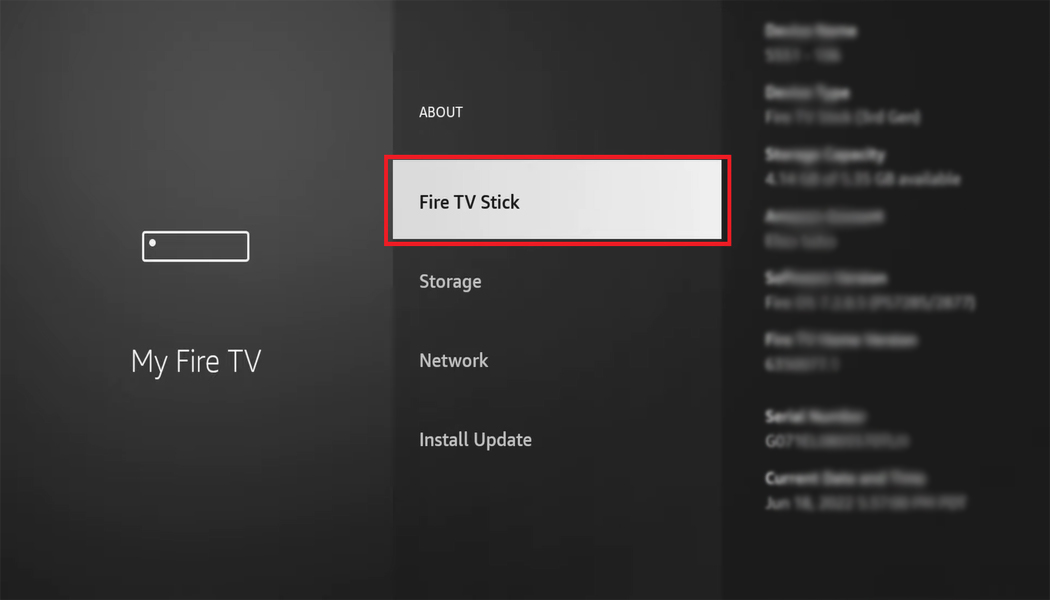The image size is (1050, 600).
Task: Select the Device Type label
Action: (x=808, y=92)
